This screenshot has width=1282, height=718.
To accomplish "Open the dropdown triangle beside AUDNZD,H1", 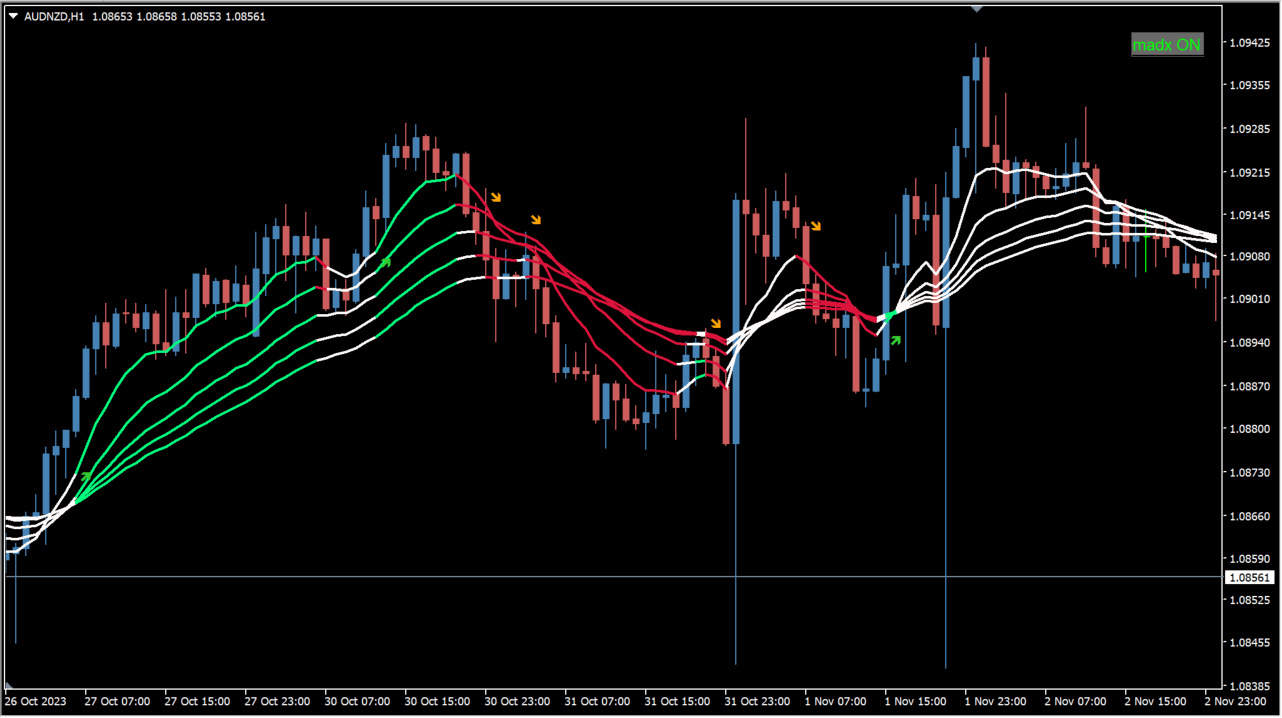I will point(13,16).
